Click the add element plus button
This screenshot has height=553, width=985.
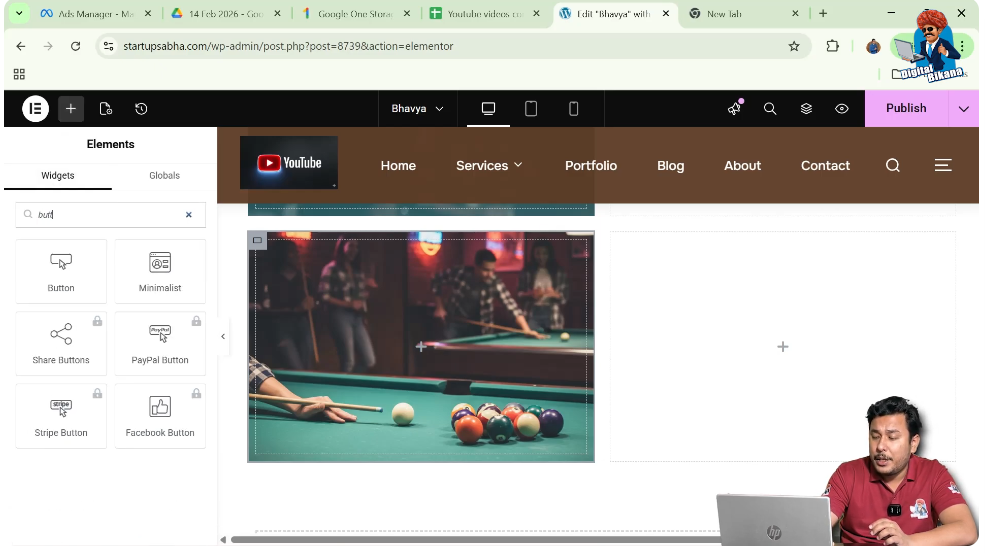click(x=71, y=109)
